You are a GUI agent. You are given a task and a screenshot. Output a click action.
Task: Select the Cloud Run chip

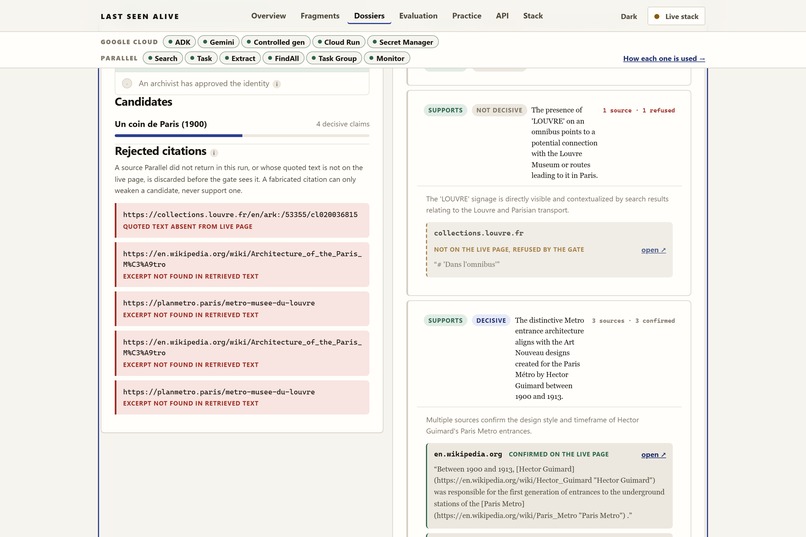coord(339,42)
